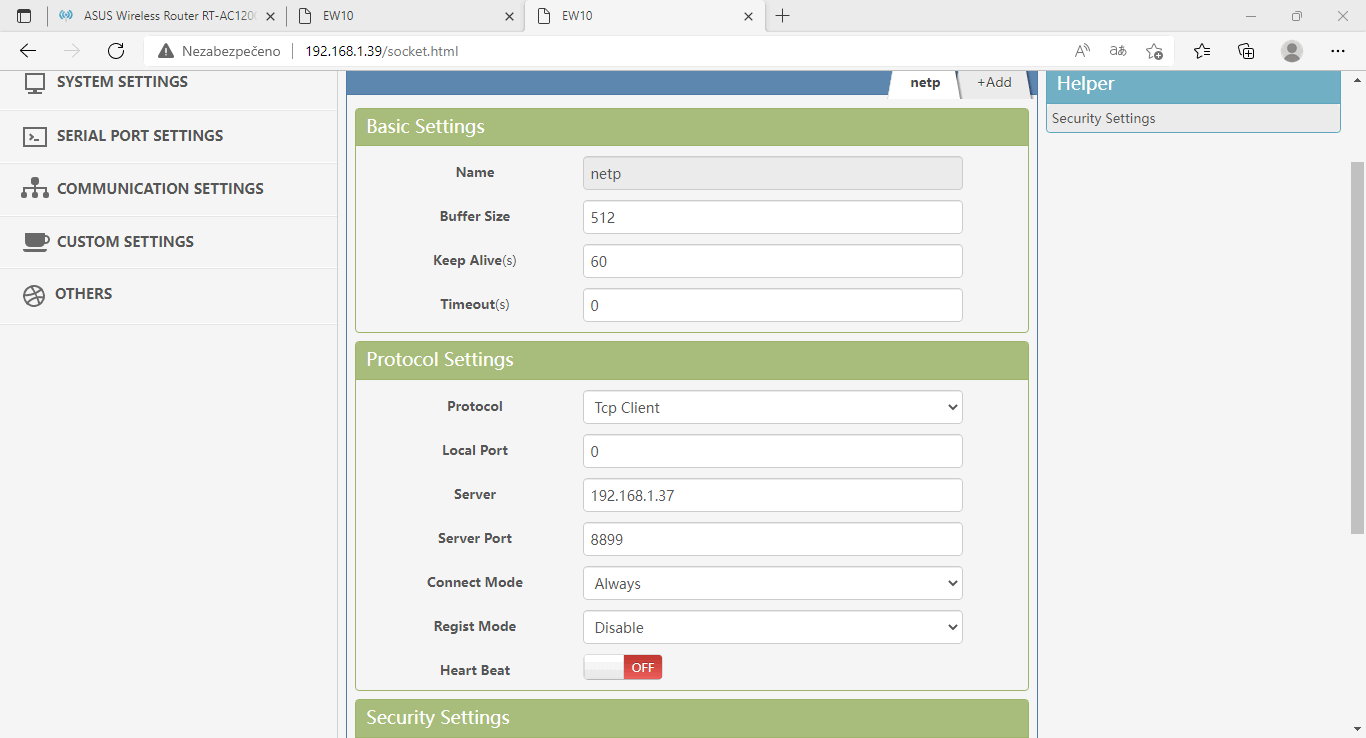This screenshot has width=1366, height=738.
Task: Click the browser profile avatar icon
Action: pyautogui.click(x=1292, y=51)
